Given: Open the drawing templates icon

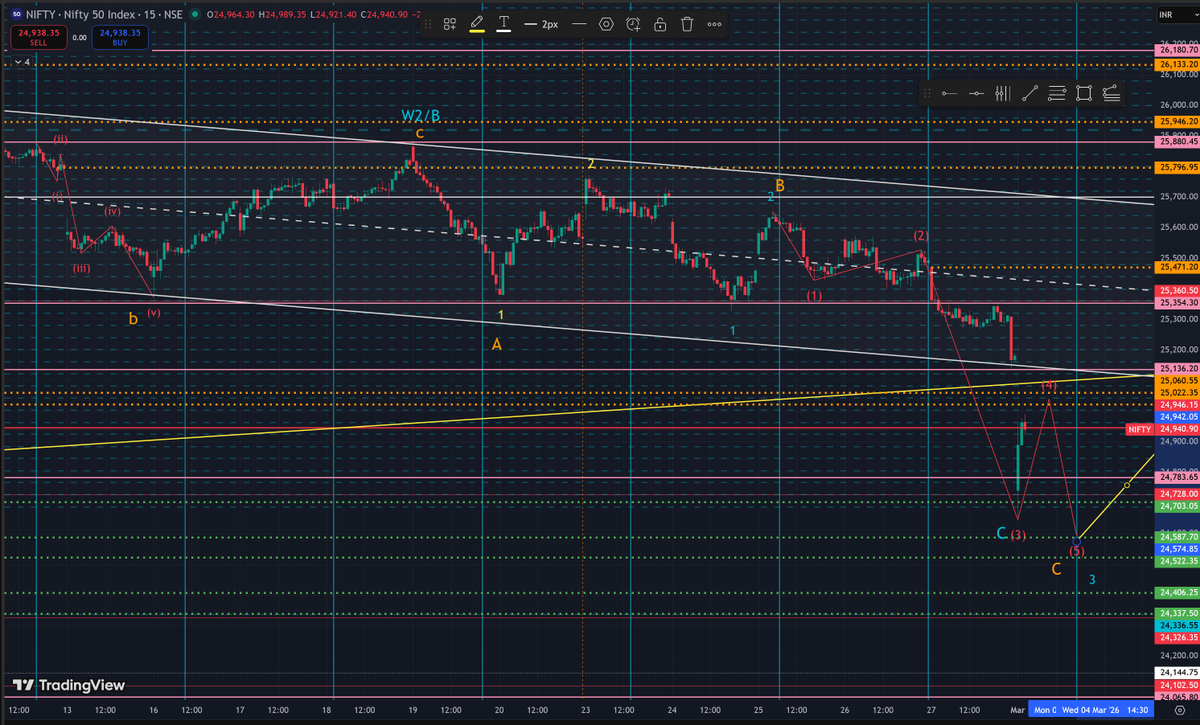Looking at the screenshot, I should pyautogui.click(x=450, y=23).
